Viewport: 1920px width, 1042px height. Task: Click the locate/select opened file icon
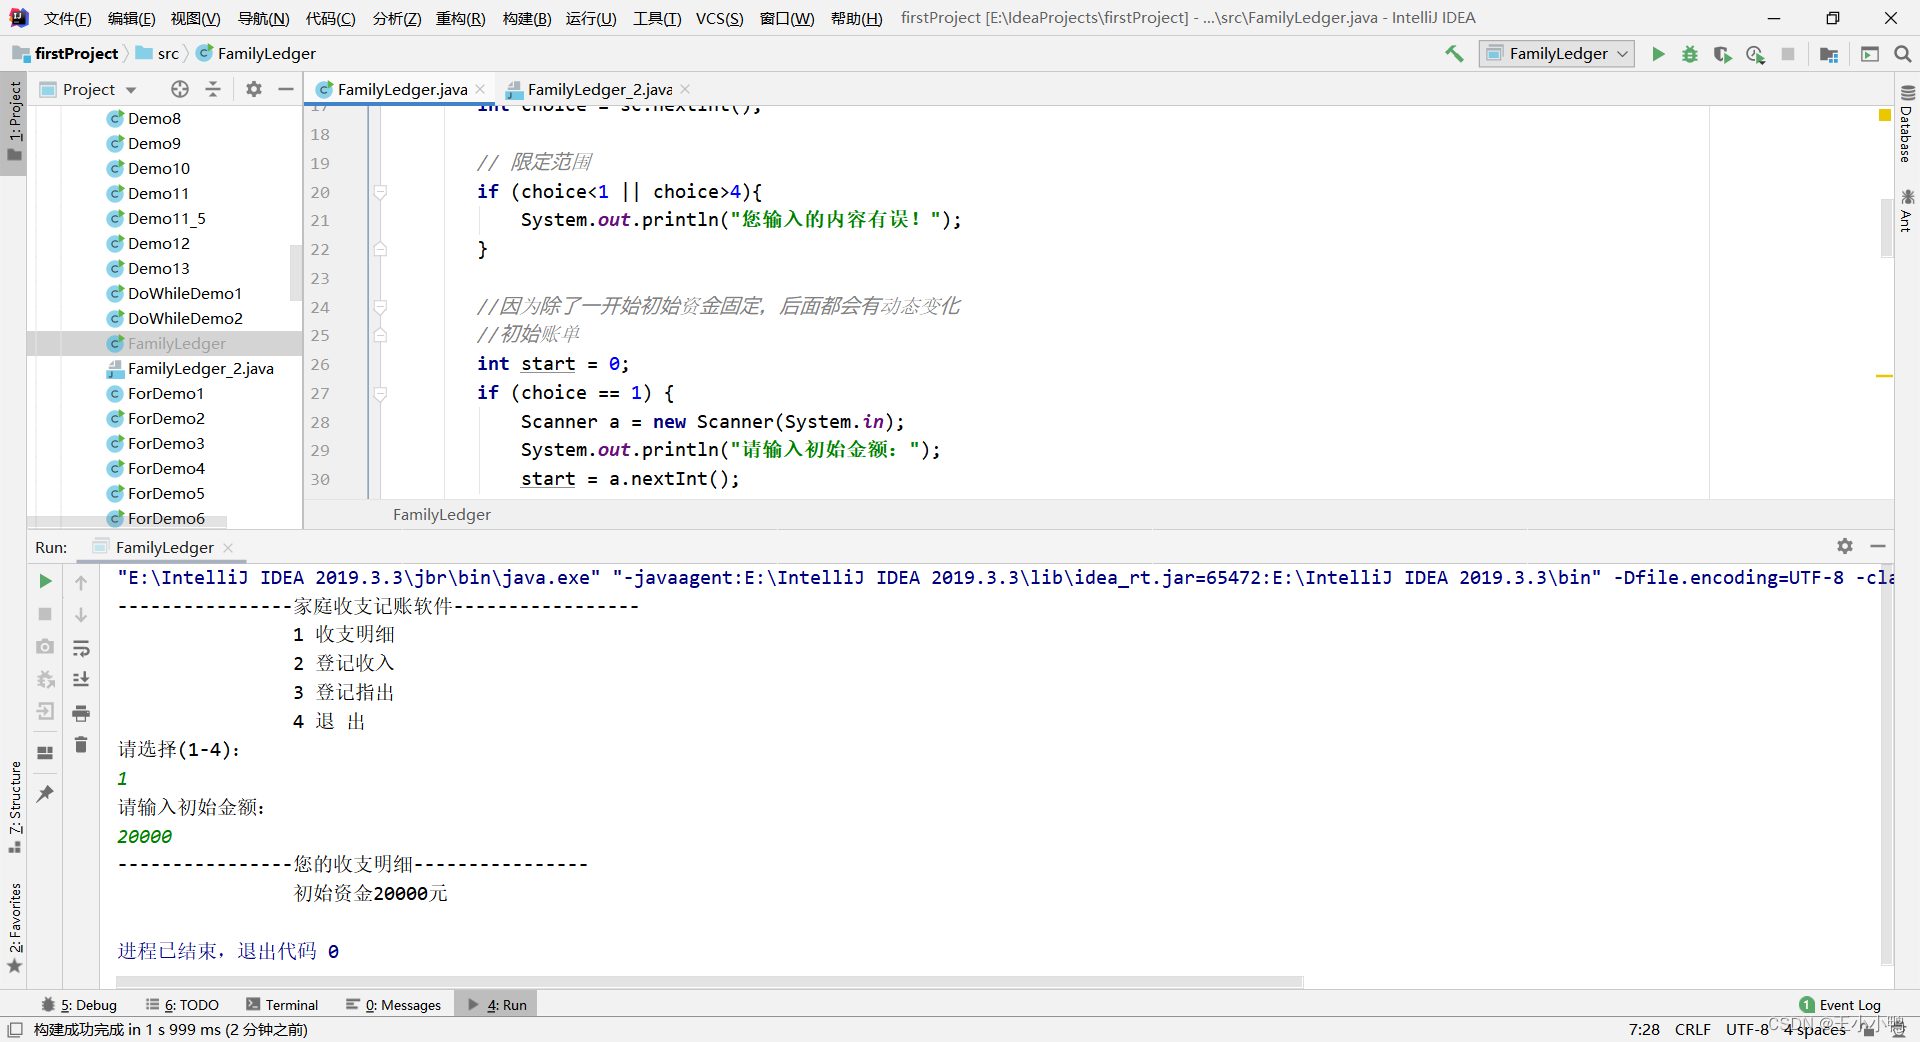point(180,89)
